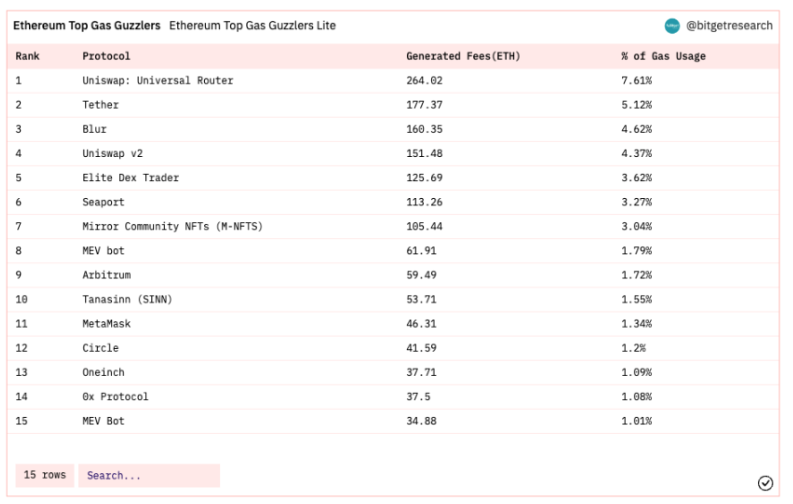793x504 pixels.
Task: Click the 15 rows label
Action: [45, 475]
